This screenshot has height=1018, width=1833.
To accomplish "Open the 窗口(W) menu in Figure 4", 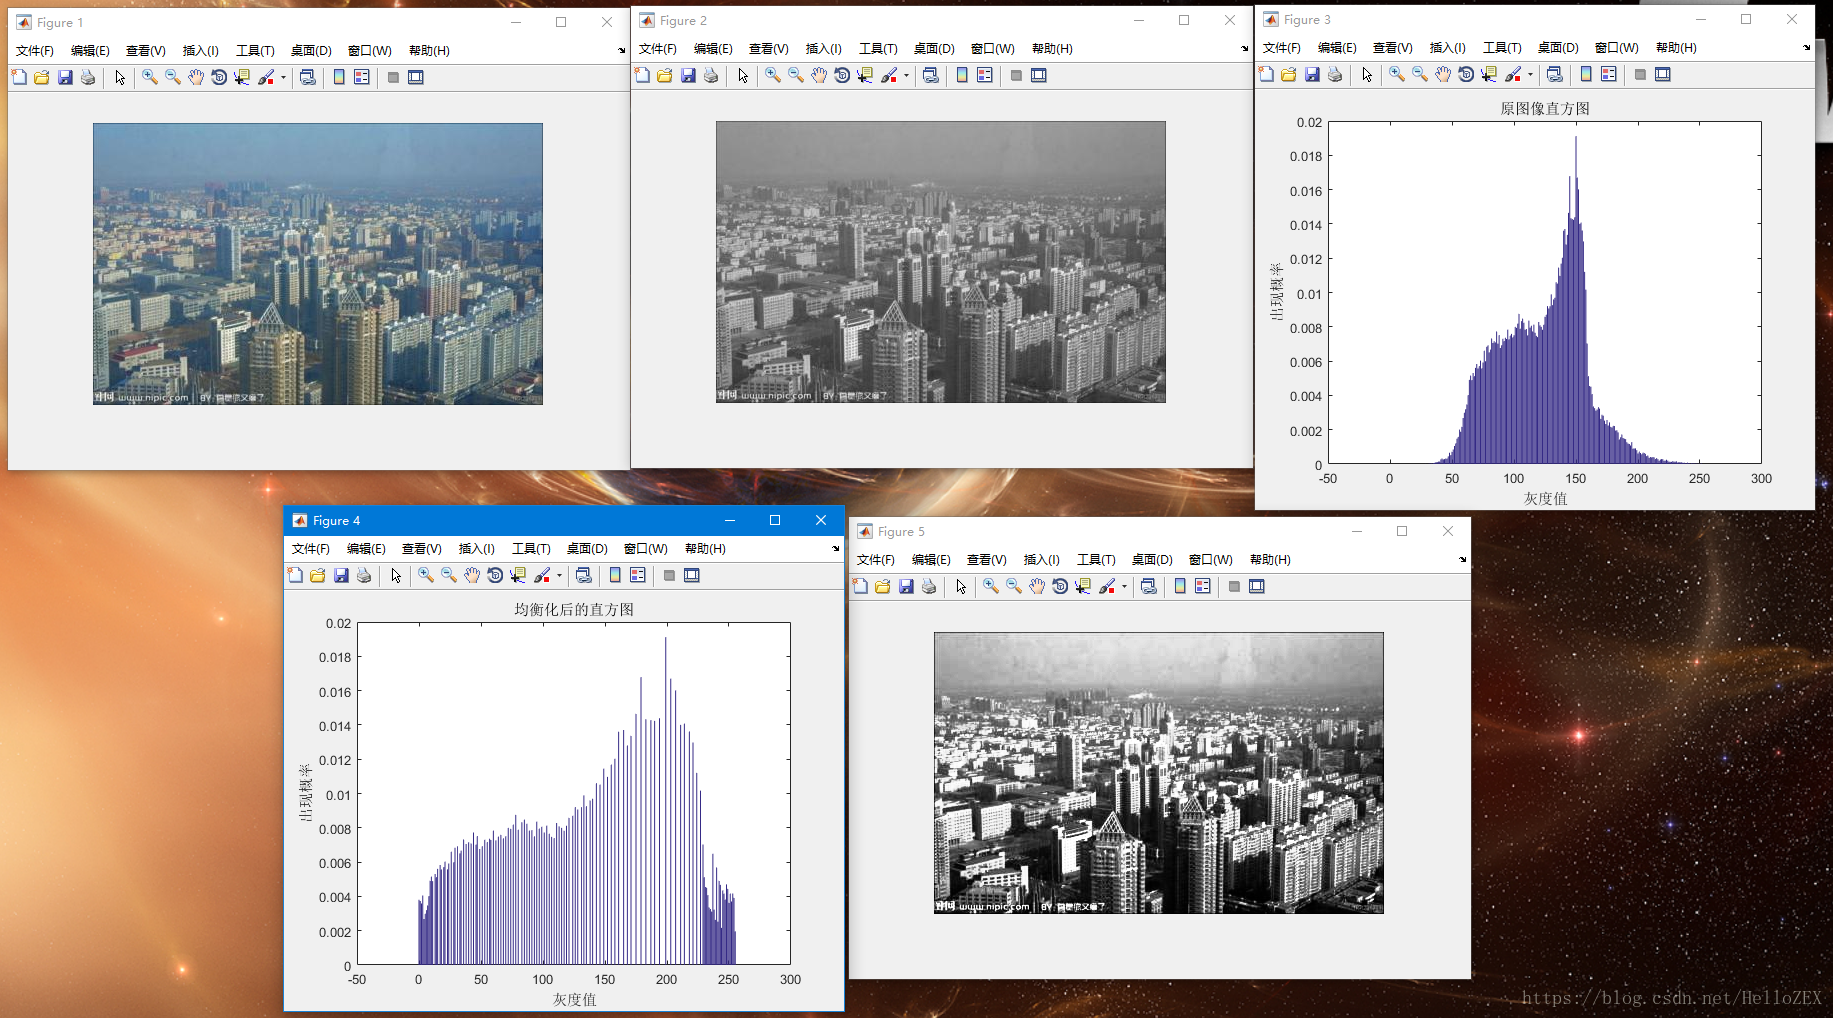I will click(x=646, y=549).
